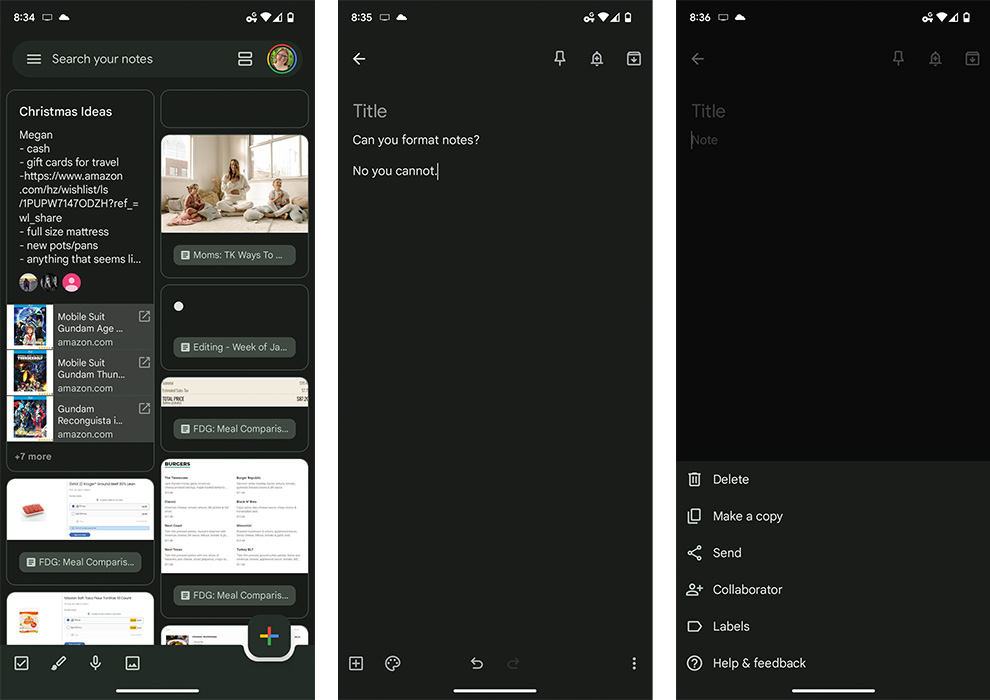The width and height of the screenshot is (990, 700).
Task: Pin the current note
Action: click(x=560, y=58)
